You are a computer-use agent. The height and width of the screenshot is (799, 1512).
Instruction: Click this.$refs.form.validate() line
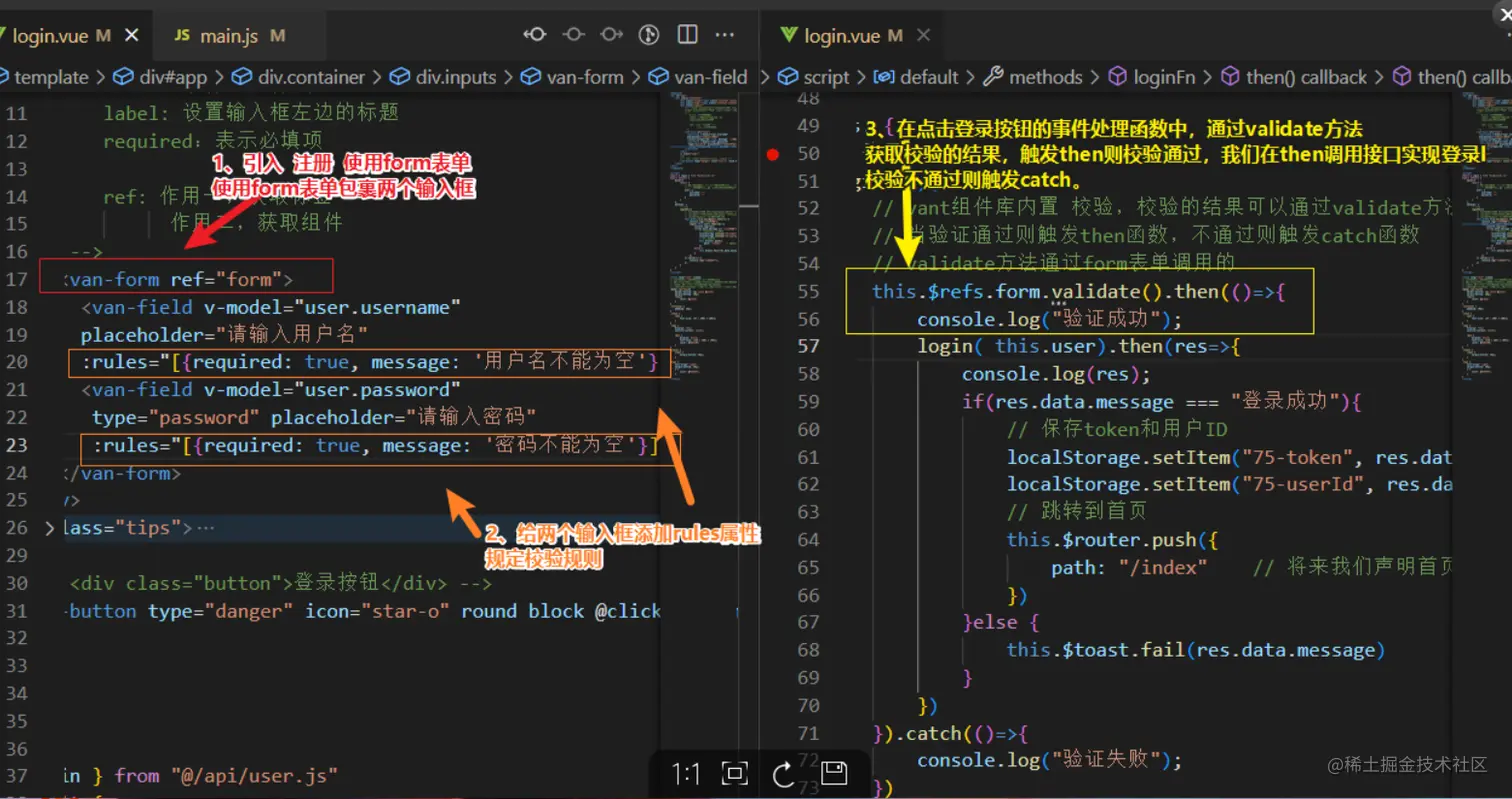pyautogui.click(x=1078, y=292)
